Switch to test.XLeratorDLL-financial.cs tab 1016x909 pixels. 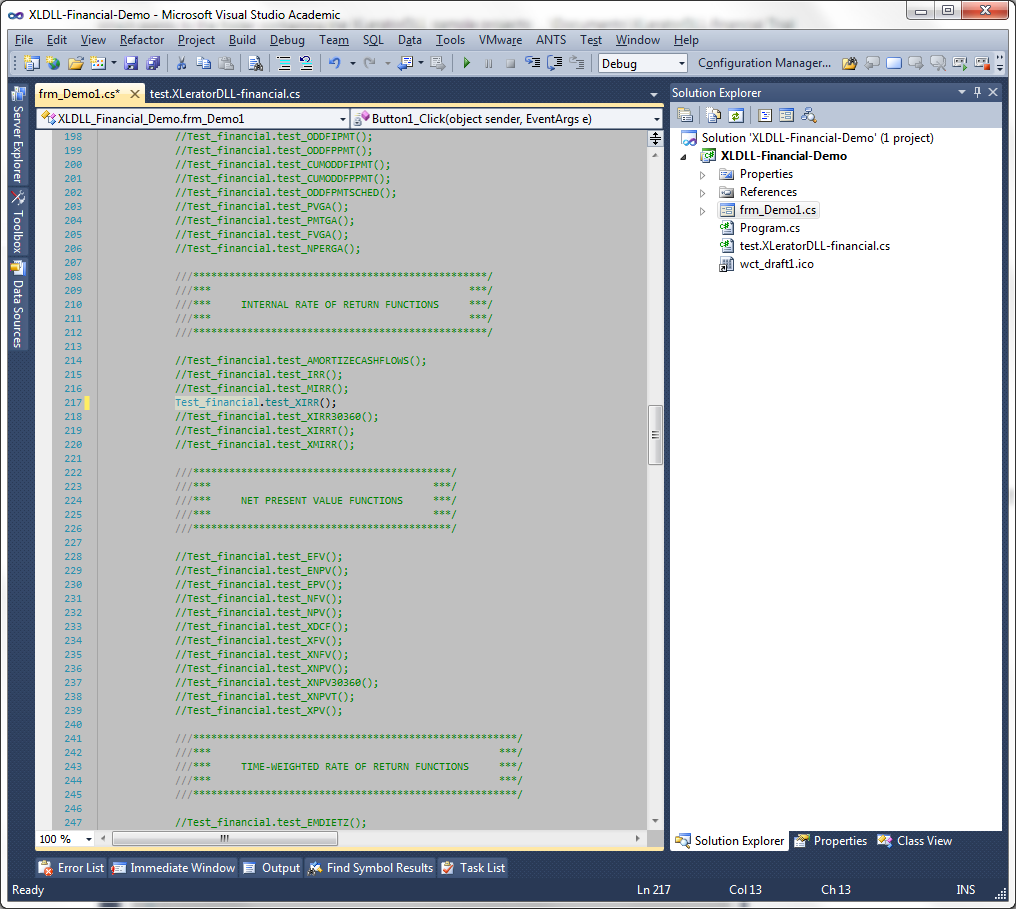[x=225, y=94]
